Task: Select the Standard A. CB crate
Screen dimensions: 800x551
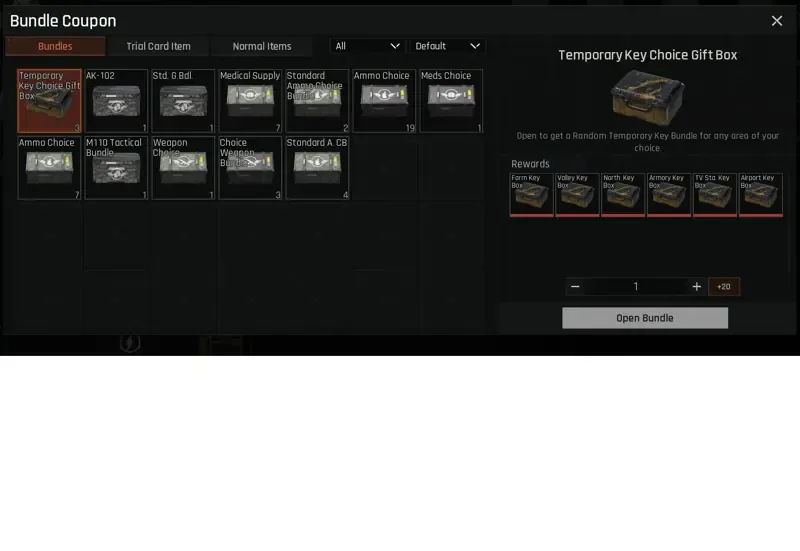Action: tap(317, 168)
